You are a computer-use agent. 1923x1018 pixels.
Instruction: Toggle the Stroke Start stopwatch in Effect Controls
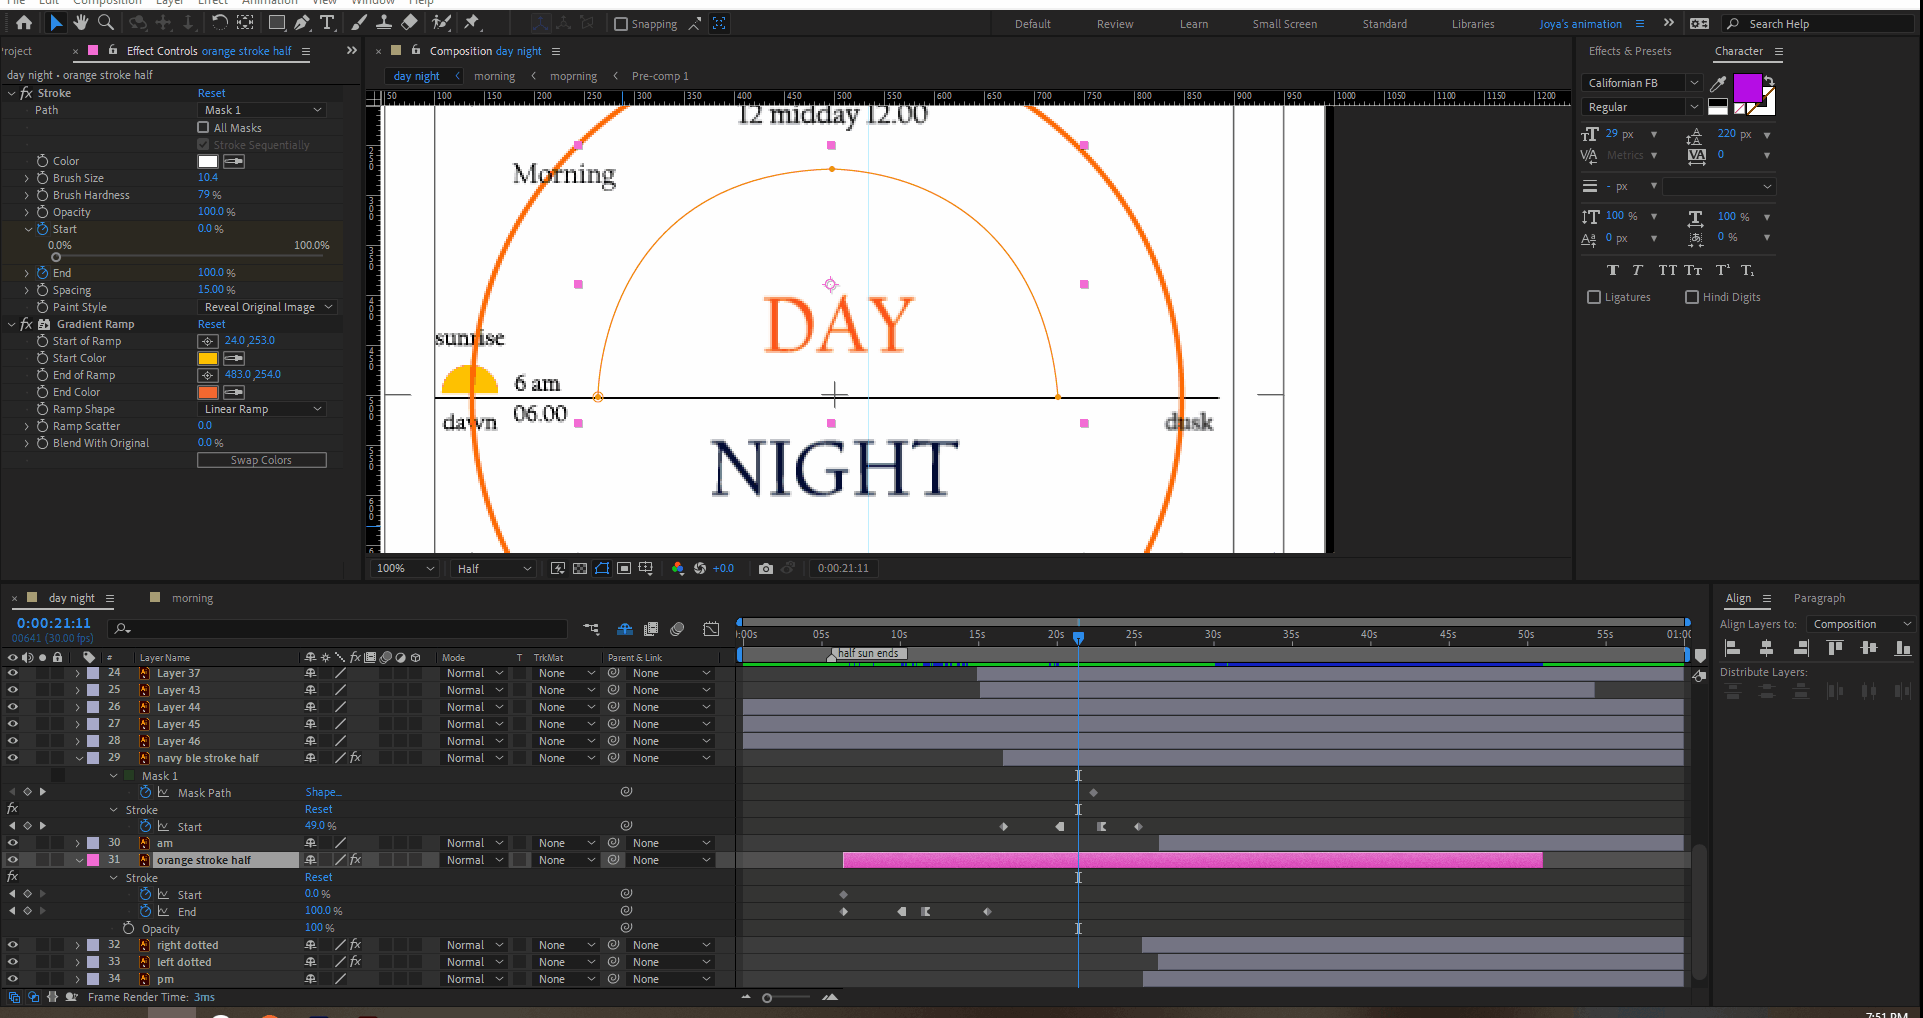click(x=42, y=229)
